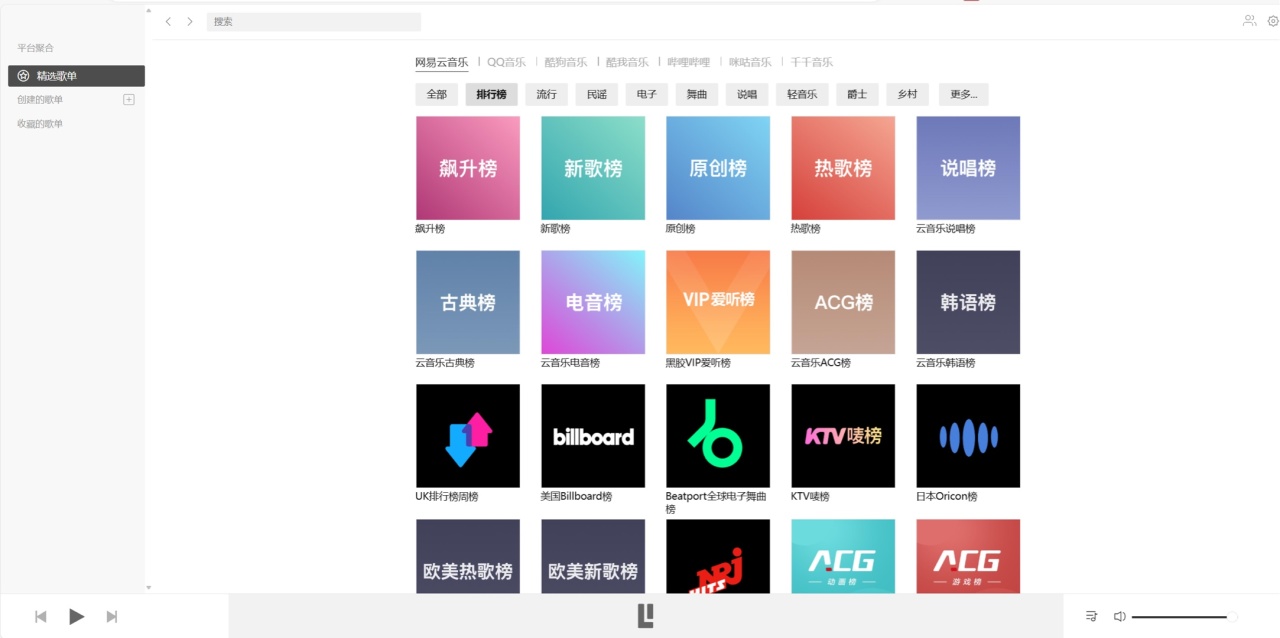This screenshot has height=638, width=1280.
Task: Select the 电子 filter
Action: (647, 95)
